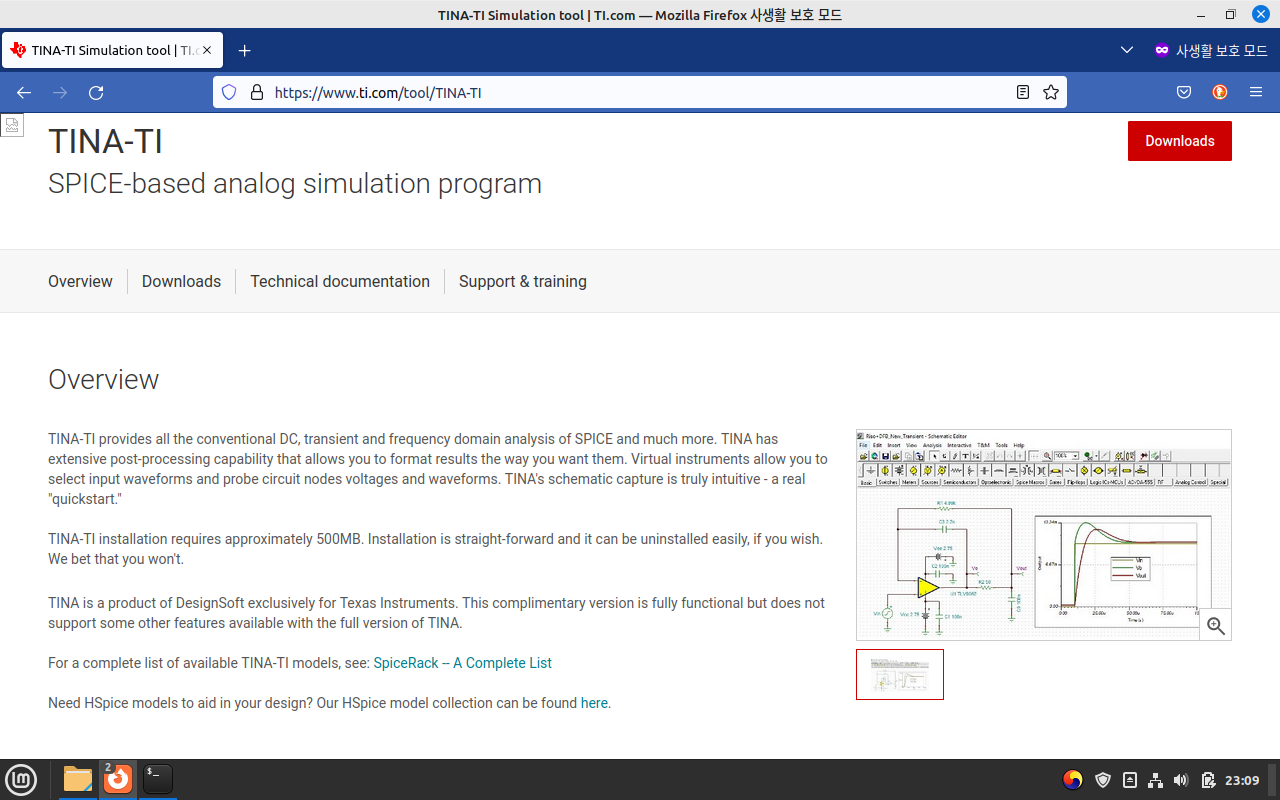Expand the list all tabs chevron
This screenshot has height=800, width=1280.
(x=1127, y=50)
